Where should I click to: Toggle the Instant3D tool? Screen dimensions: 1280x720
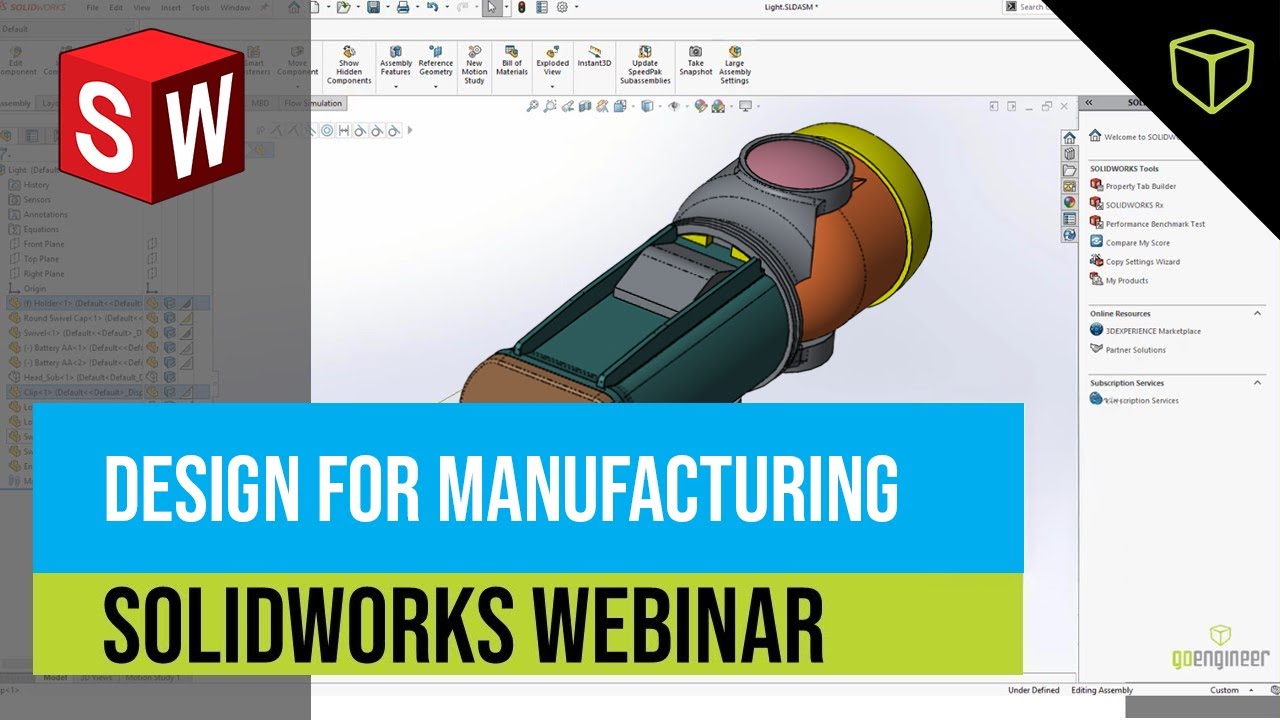pos(594,57)
